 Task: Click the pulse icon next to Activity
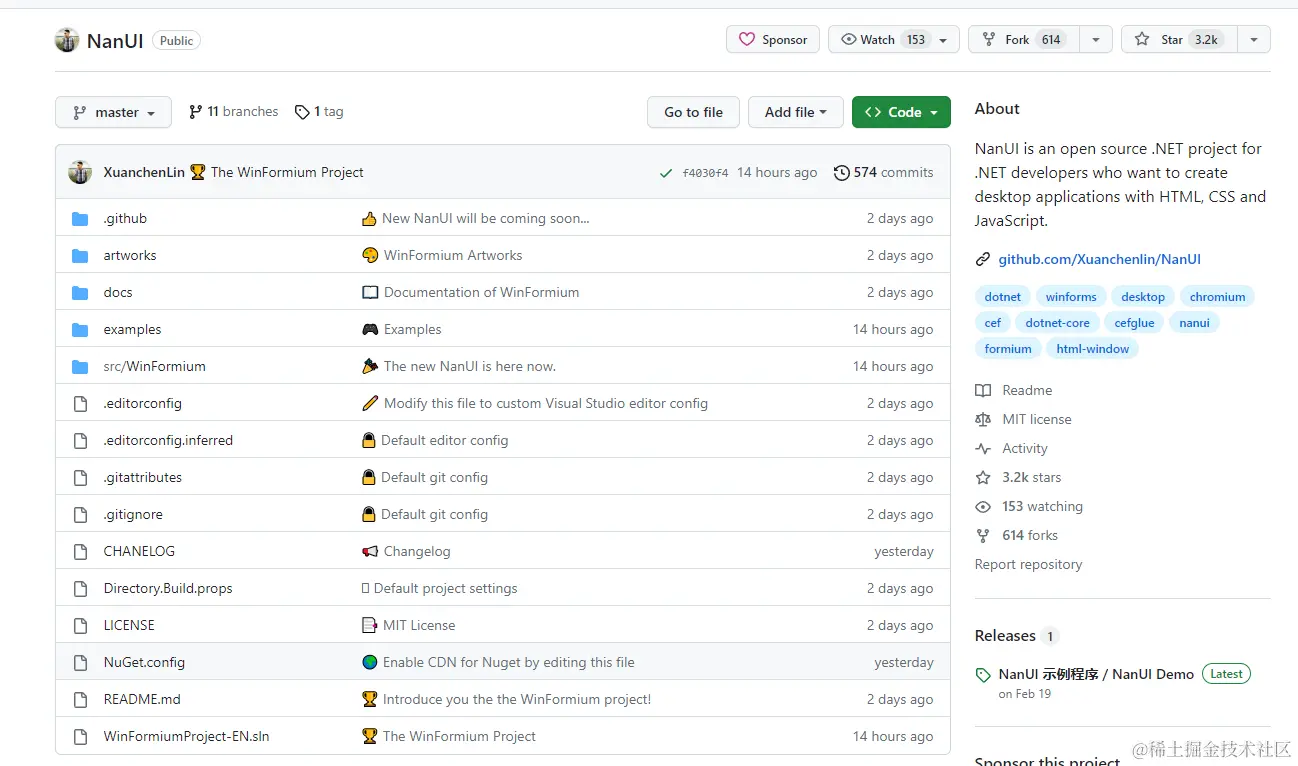pos(983,448)
